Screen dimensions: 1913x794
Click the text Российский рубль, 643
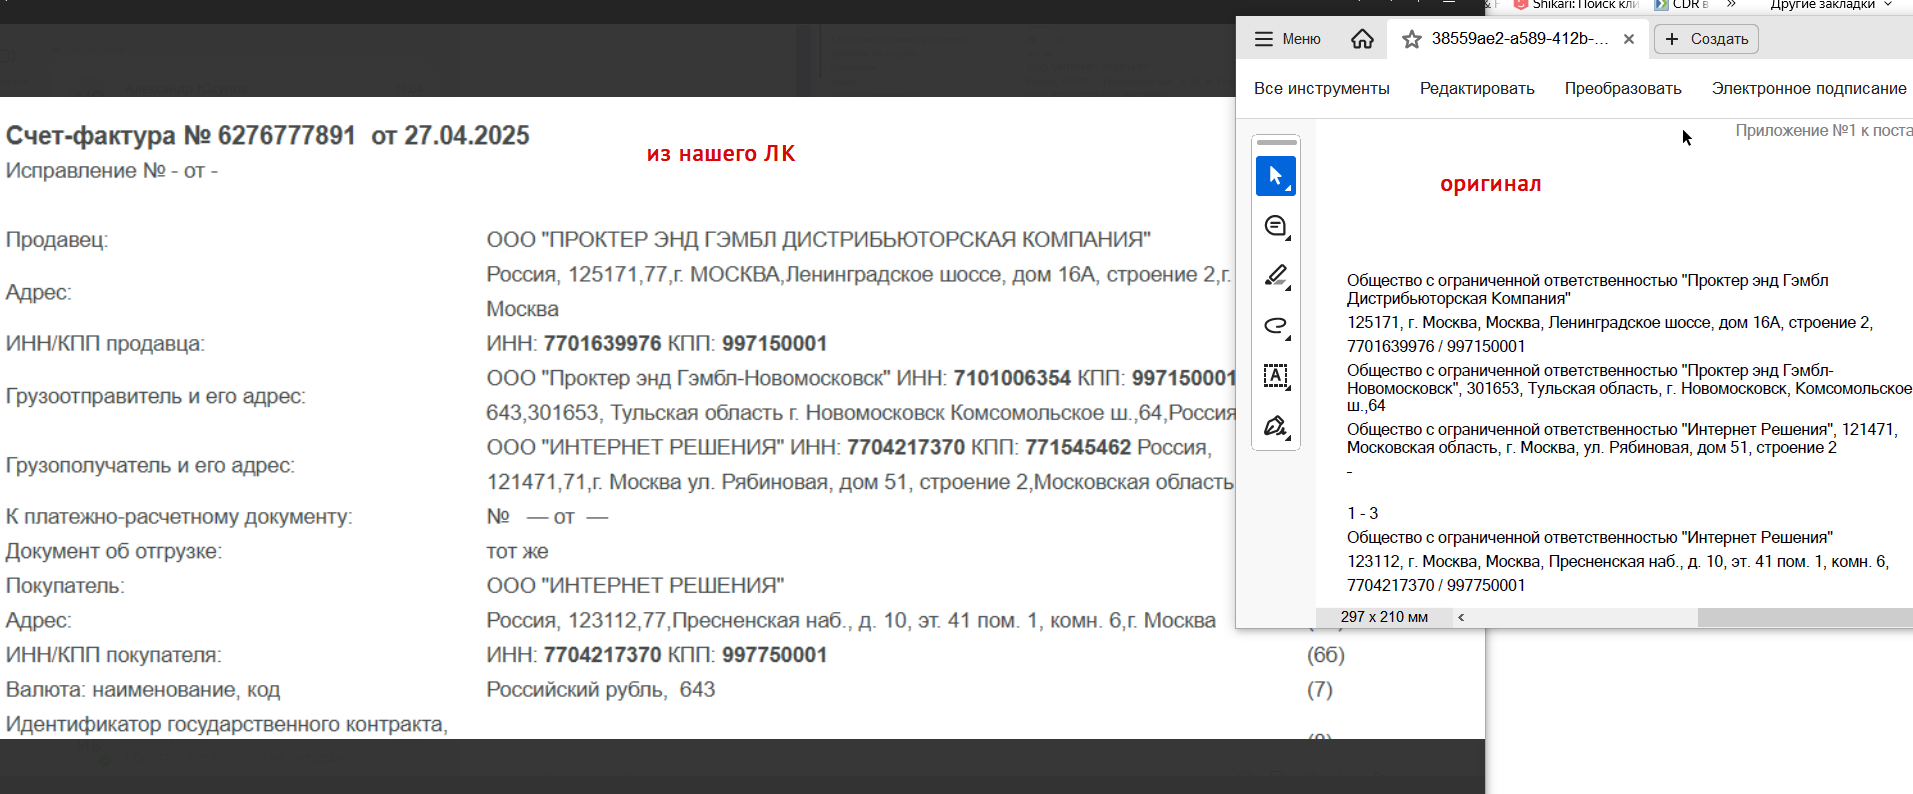(601, 690)
